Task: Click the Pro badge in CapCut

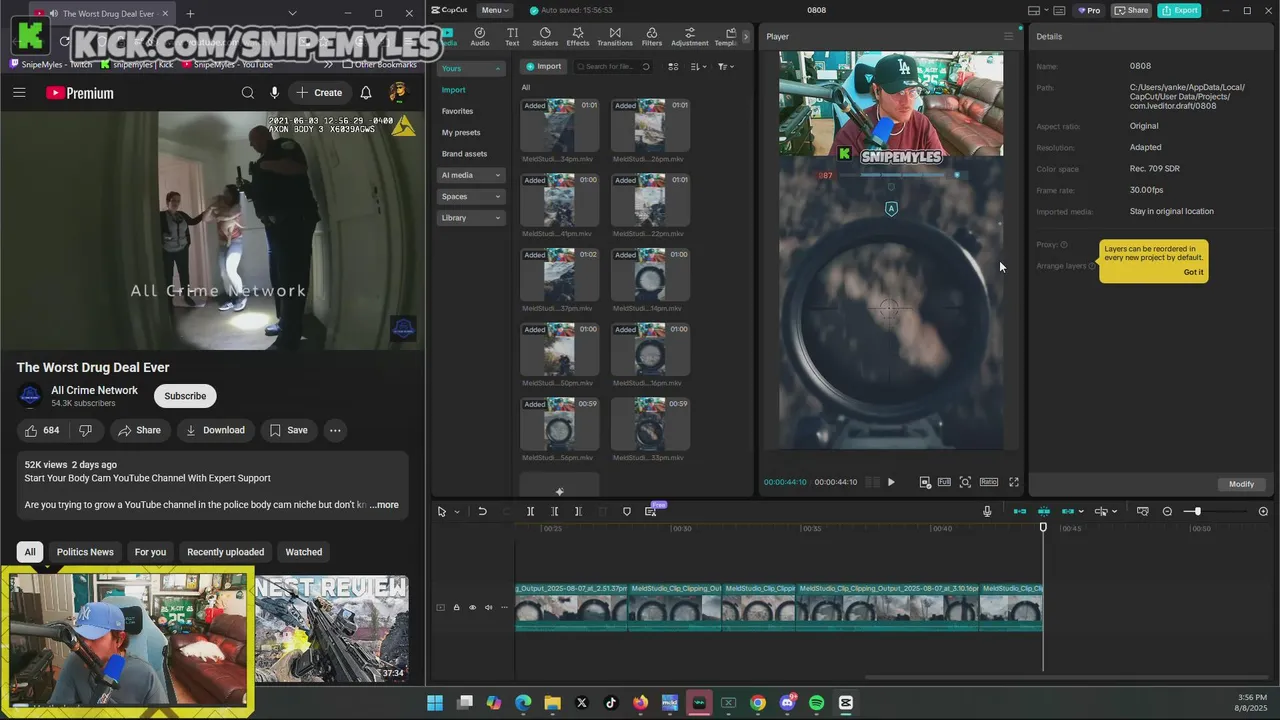Action: click(1089, 10)
